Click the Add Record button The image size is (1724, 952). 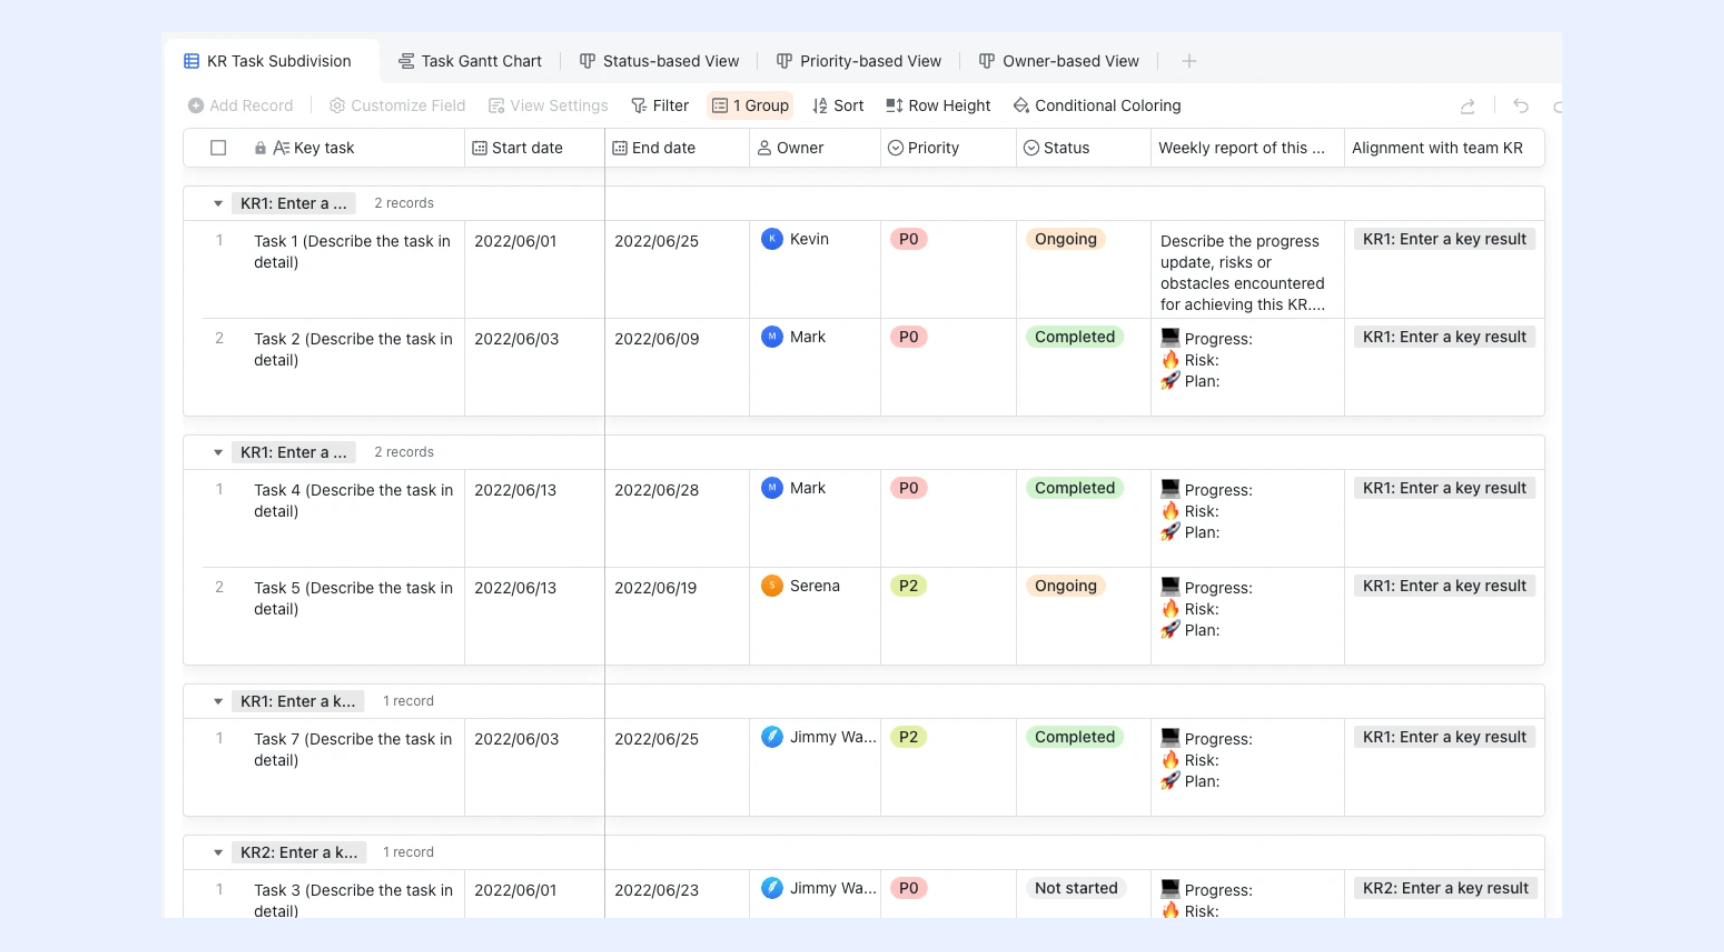(x=240, y=106)
